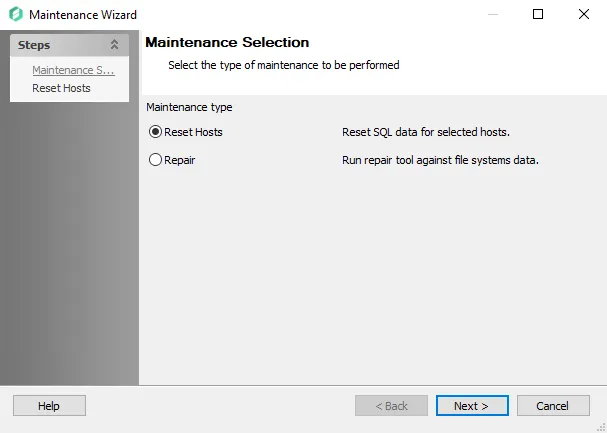Click the Maintenance Wizard app icon
Screen dimensions: 607x433
coord(16,14)
